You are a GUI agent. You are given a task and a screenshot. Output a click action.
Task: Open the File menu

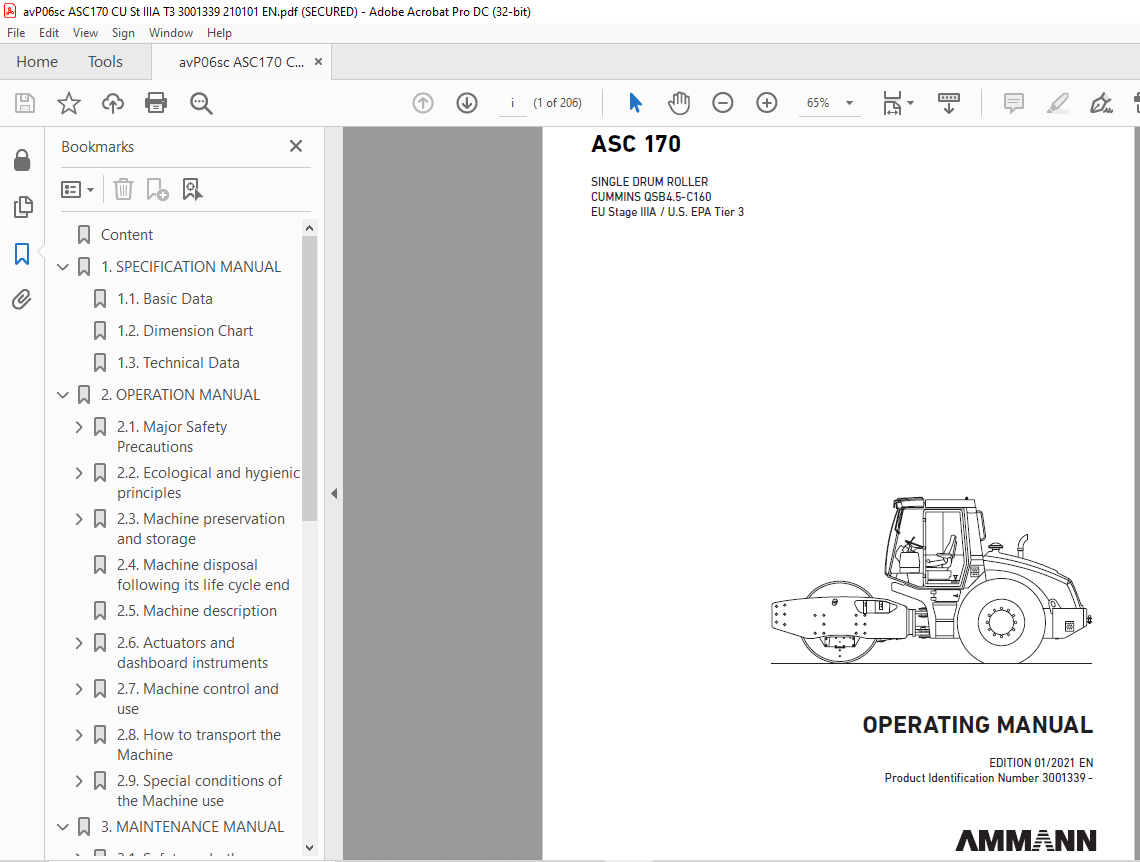pos(16,33)
